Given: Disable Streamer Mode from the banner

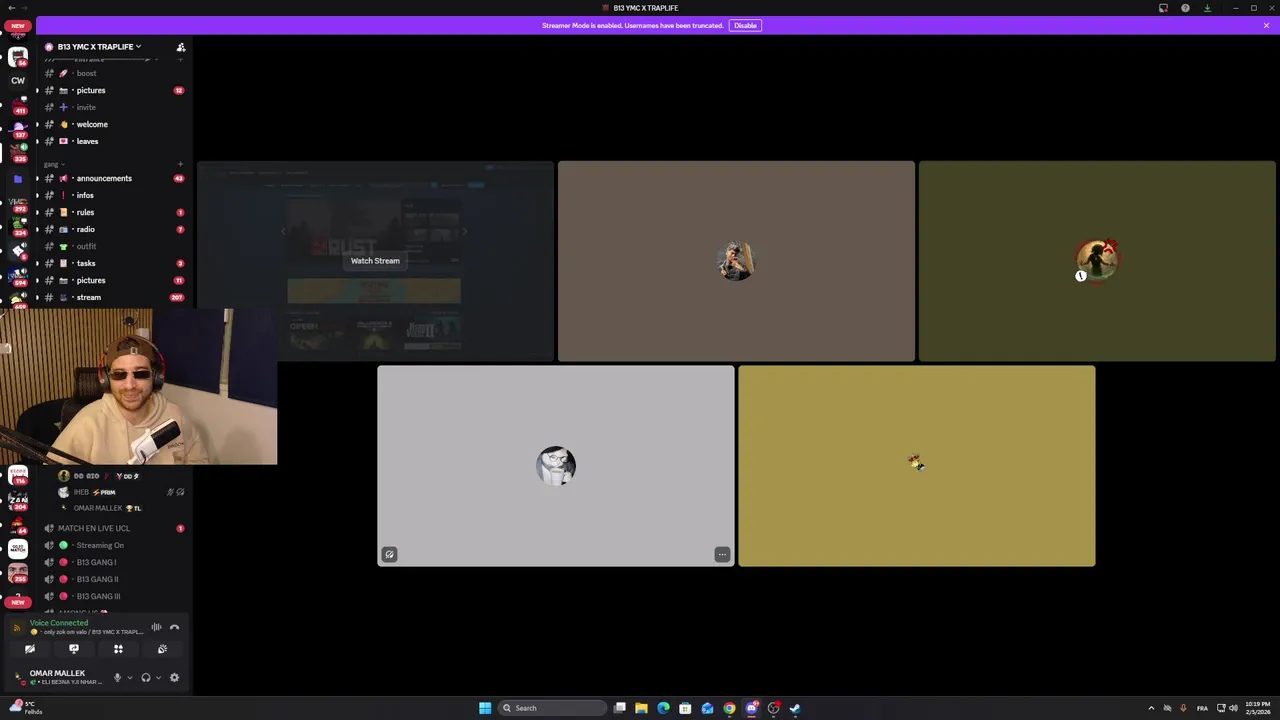Looking at the screenshot, I should pos(745,25).
